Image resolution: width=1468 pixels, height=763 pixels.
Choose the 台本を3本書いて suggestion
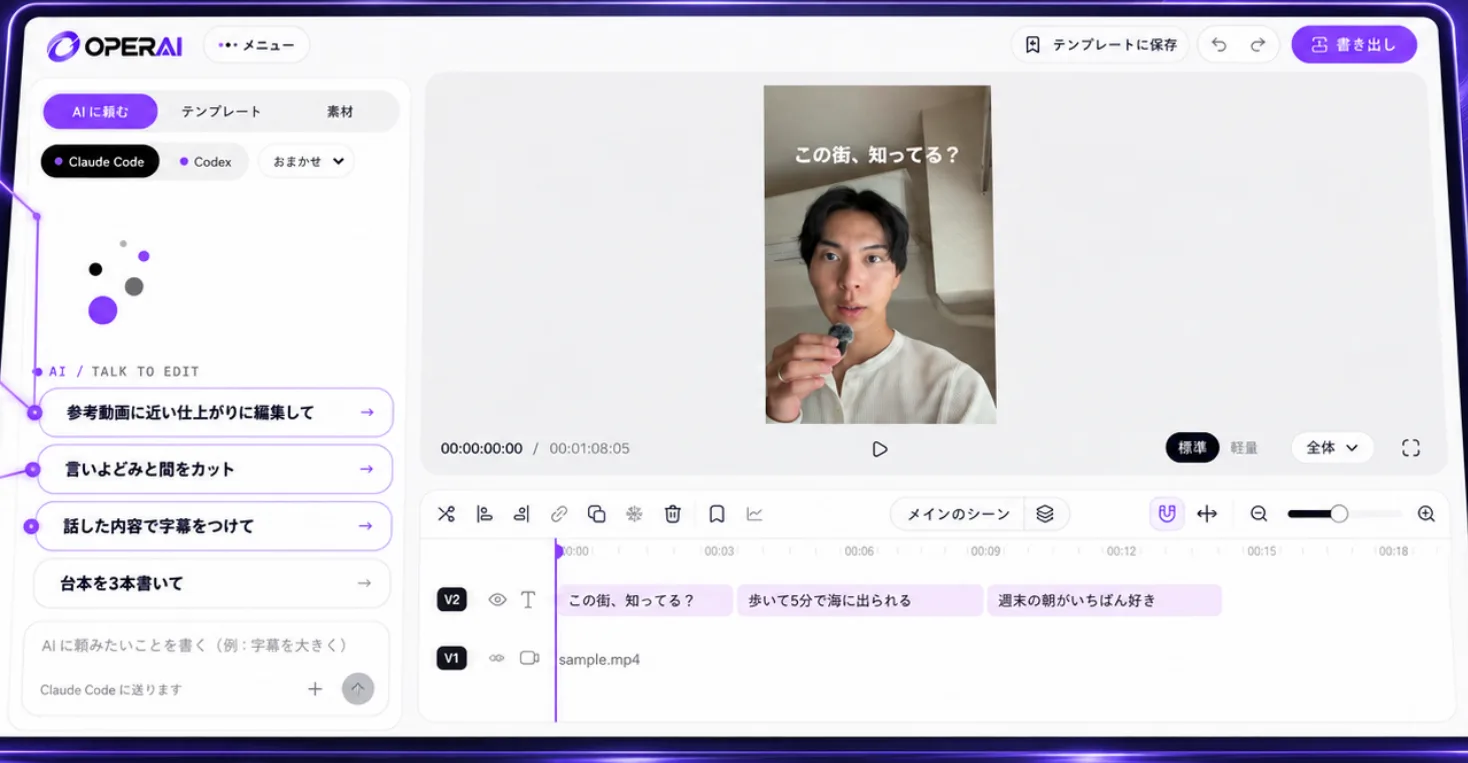(x=212, y=583)
